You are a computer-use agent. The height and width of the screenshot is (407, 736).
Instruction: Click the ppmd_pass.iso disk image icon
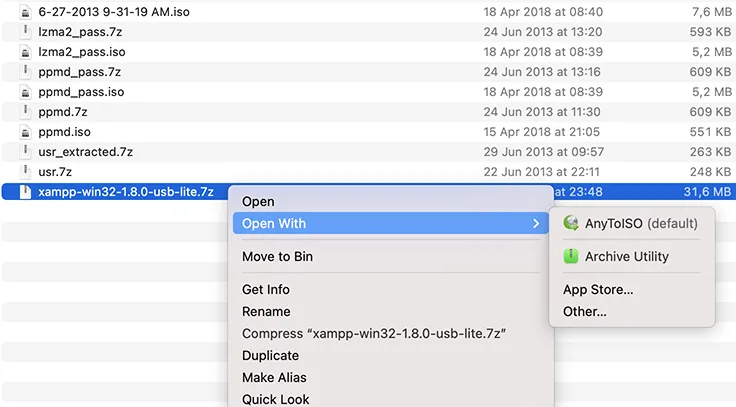click(x=25, y=92)
